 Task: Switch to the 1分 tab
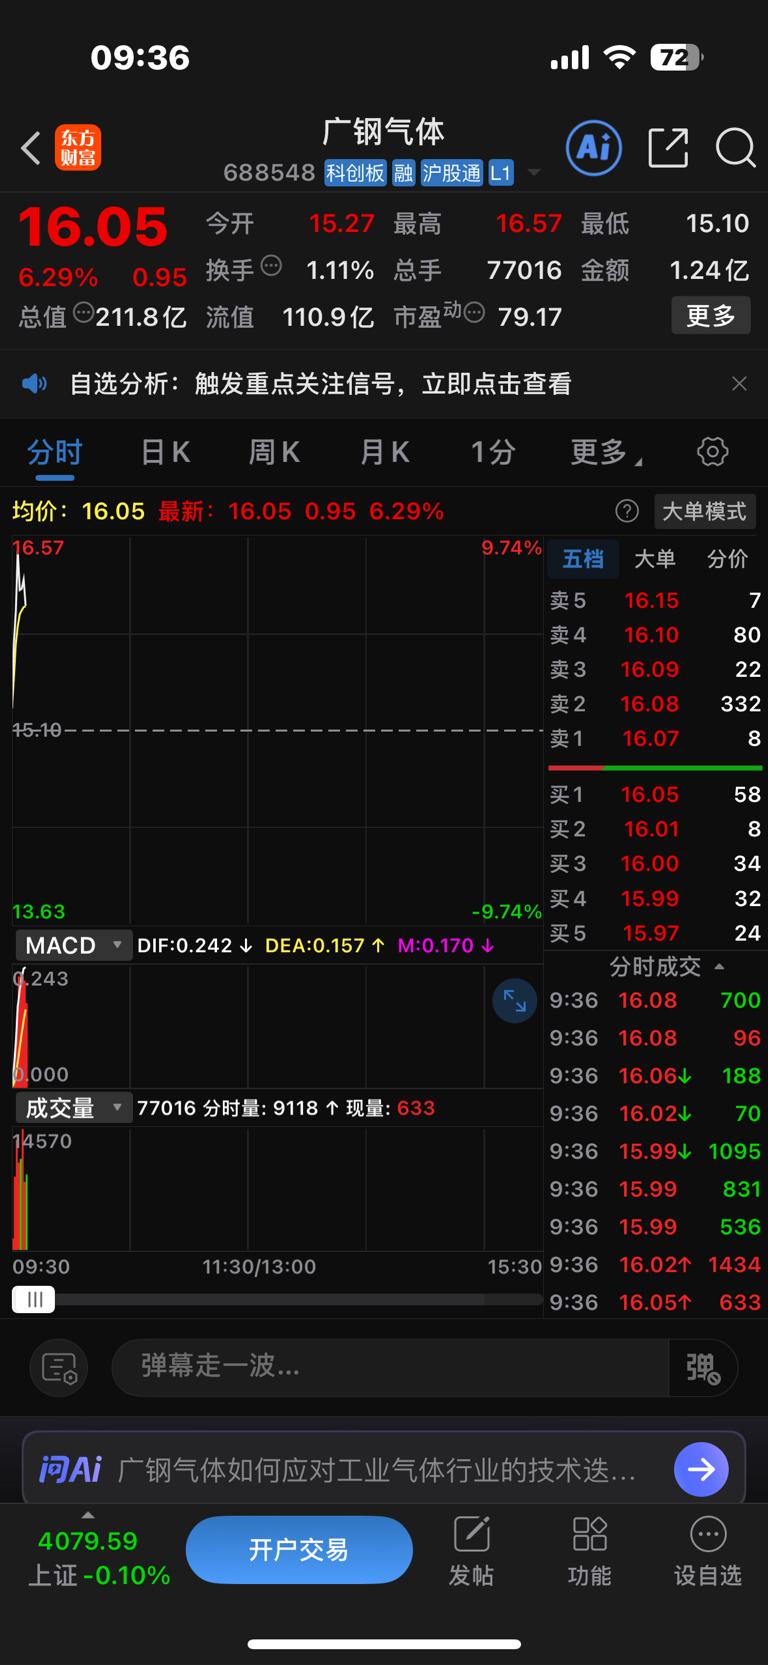click(x=493, y=453)
